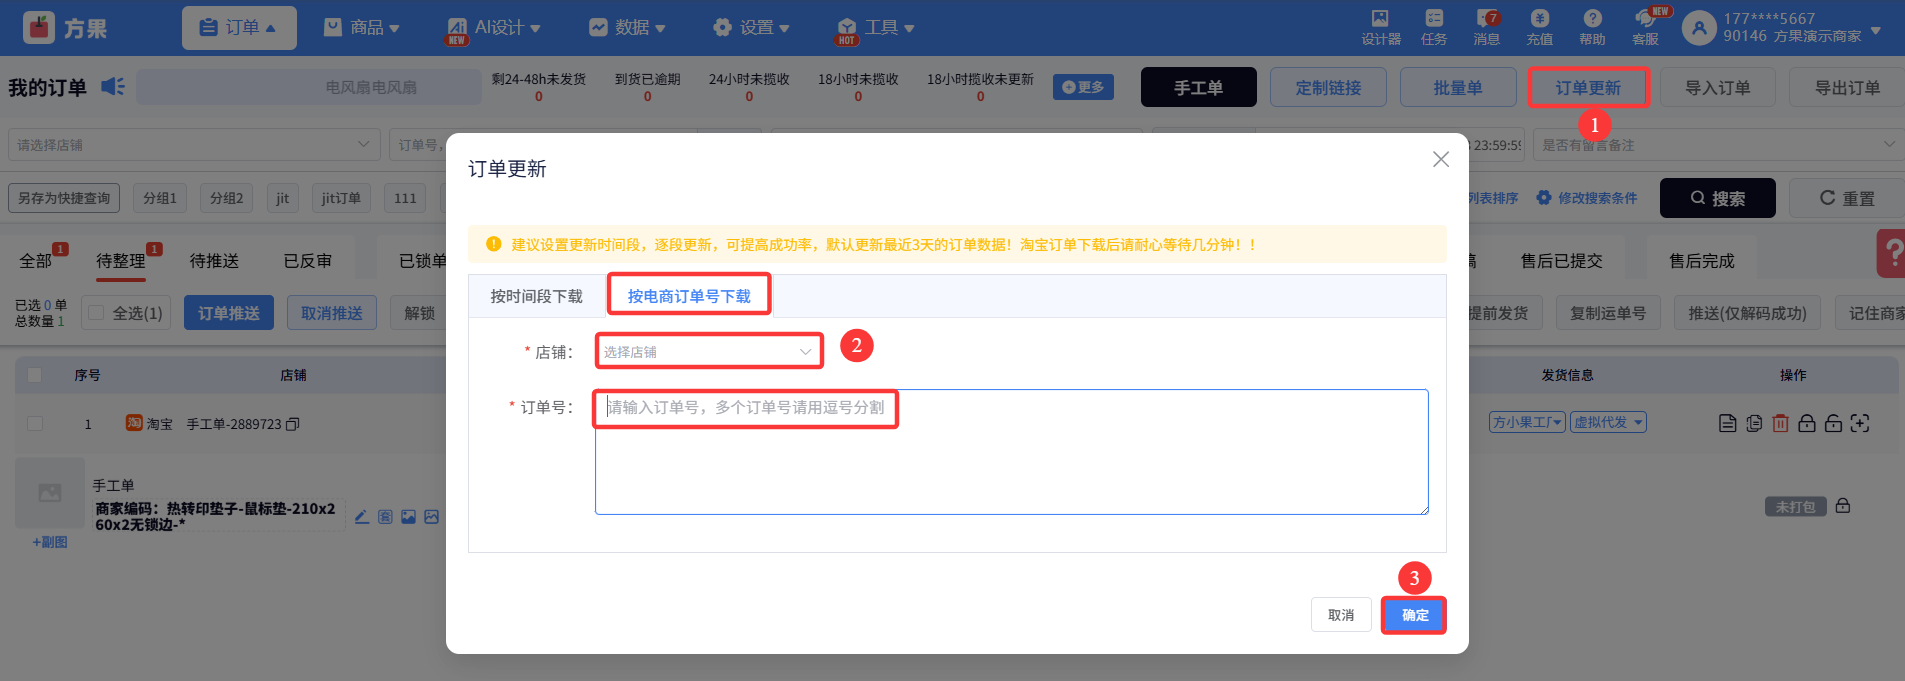1905x681 pixels.
Task: Open the 商品 menu dropdown
Action: 361,28
